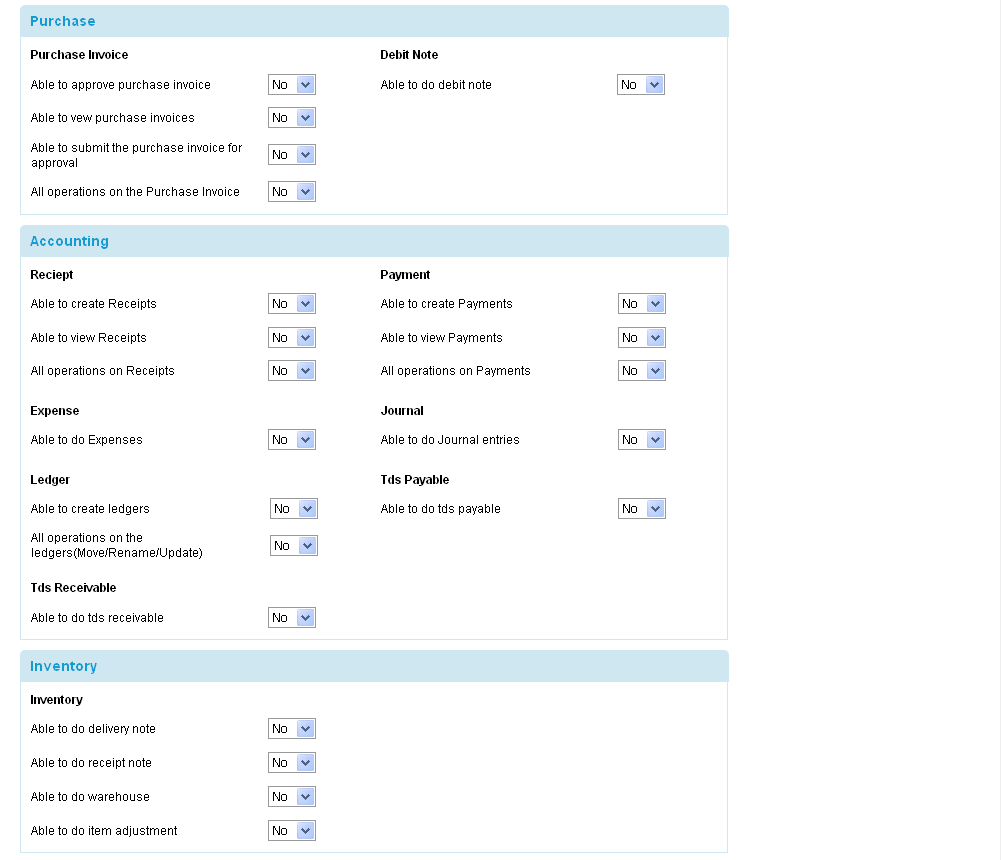Screen dimensions: 1001x860
Task: Open the 'Able to do warehouse' dropdown
Action: [291, 796]
